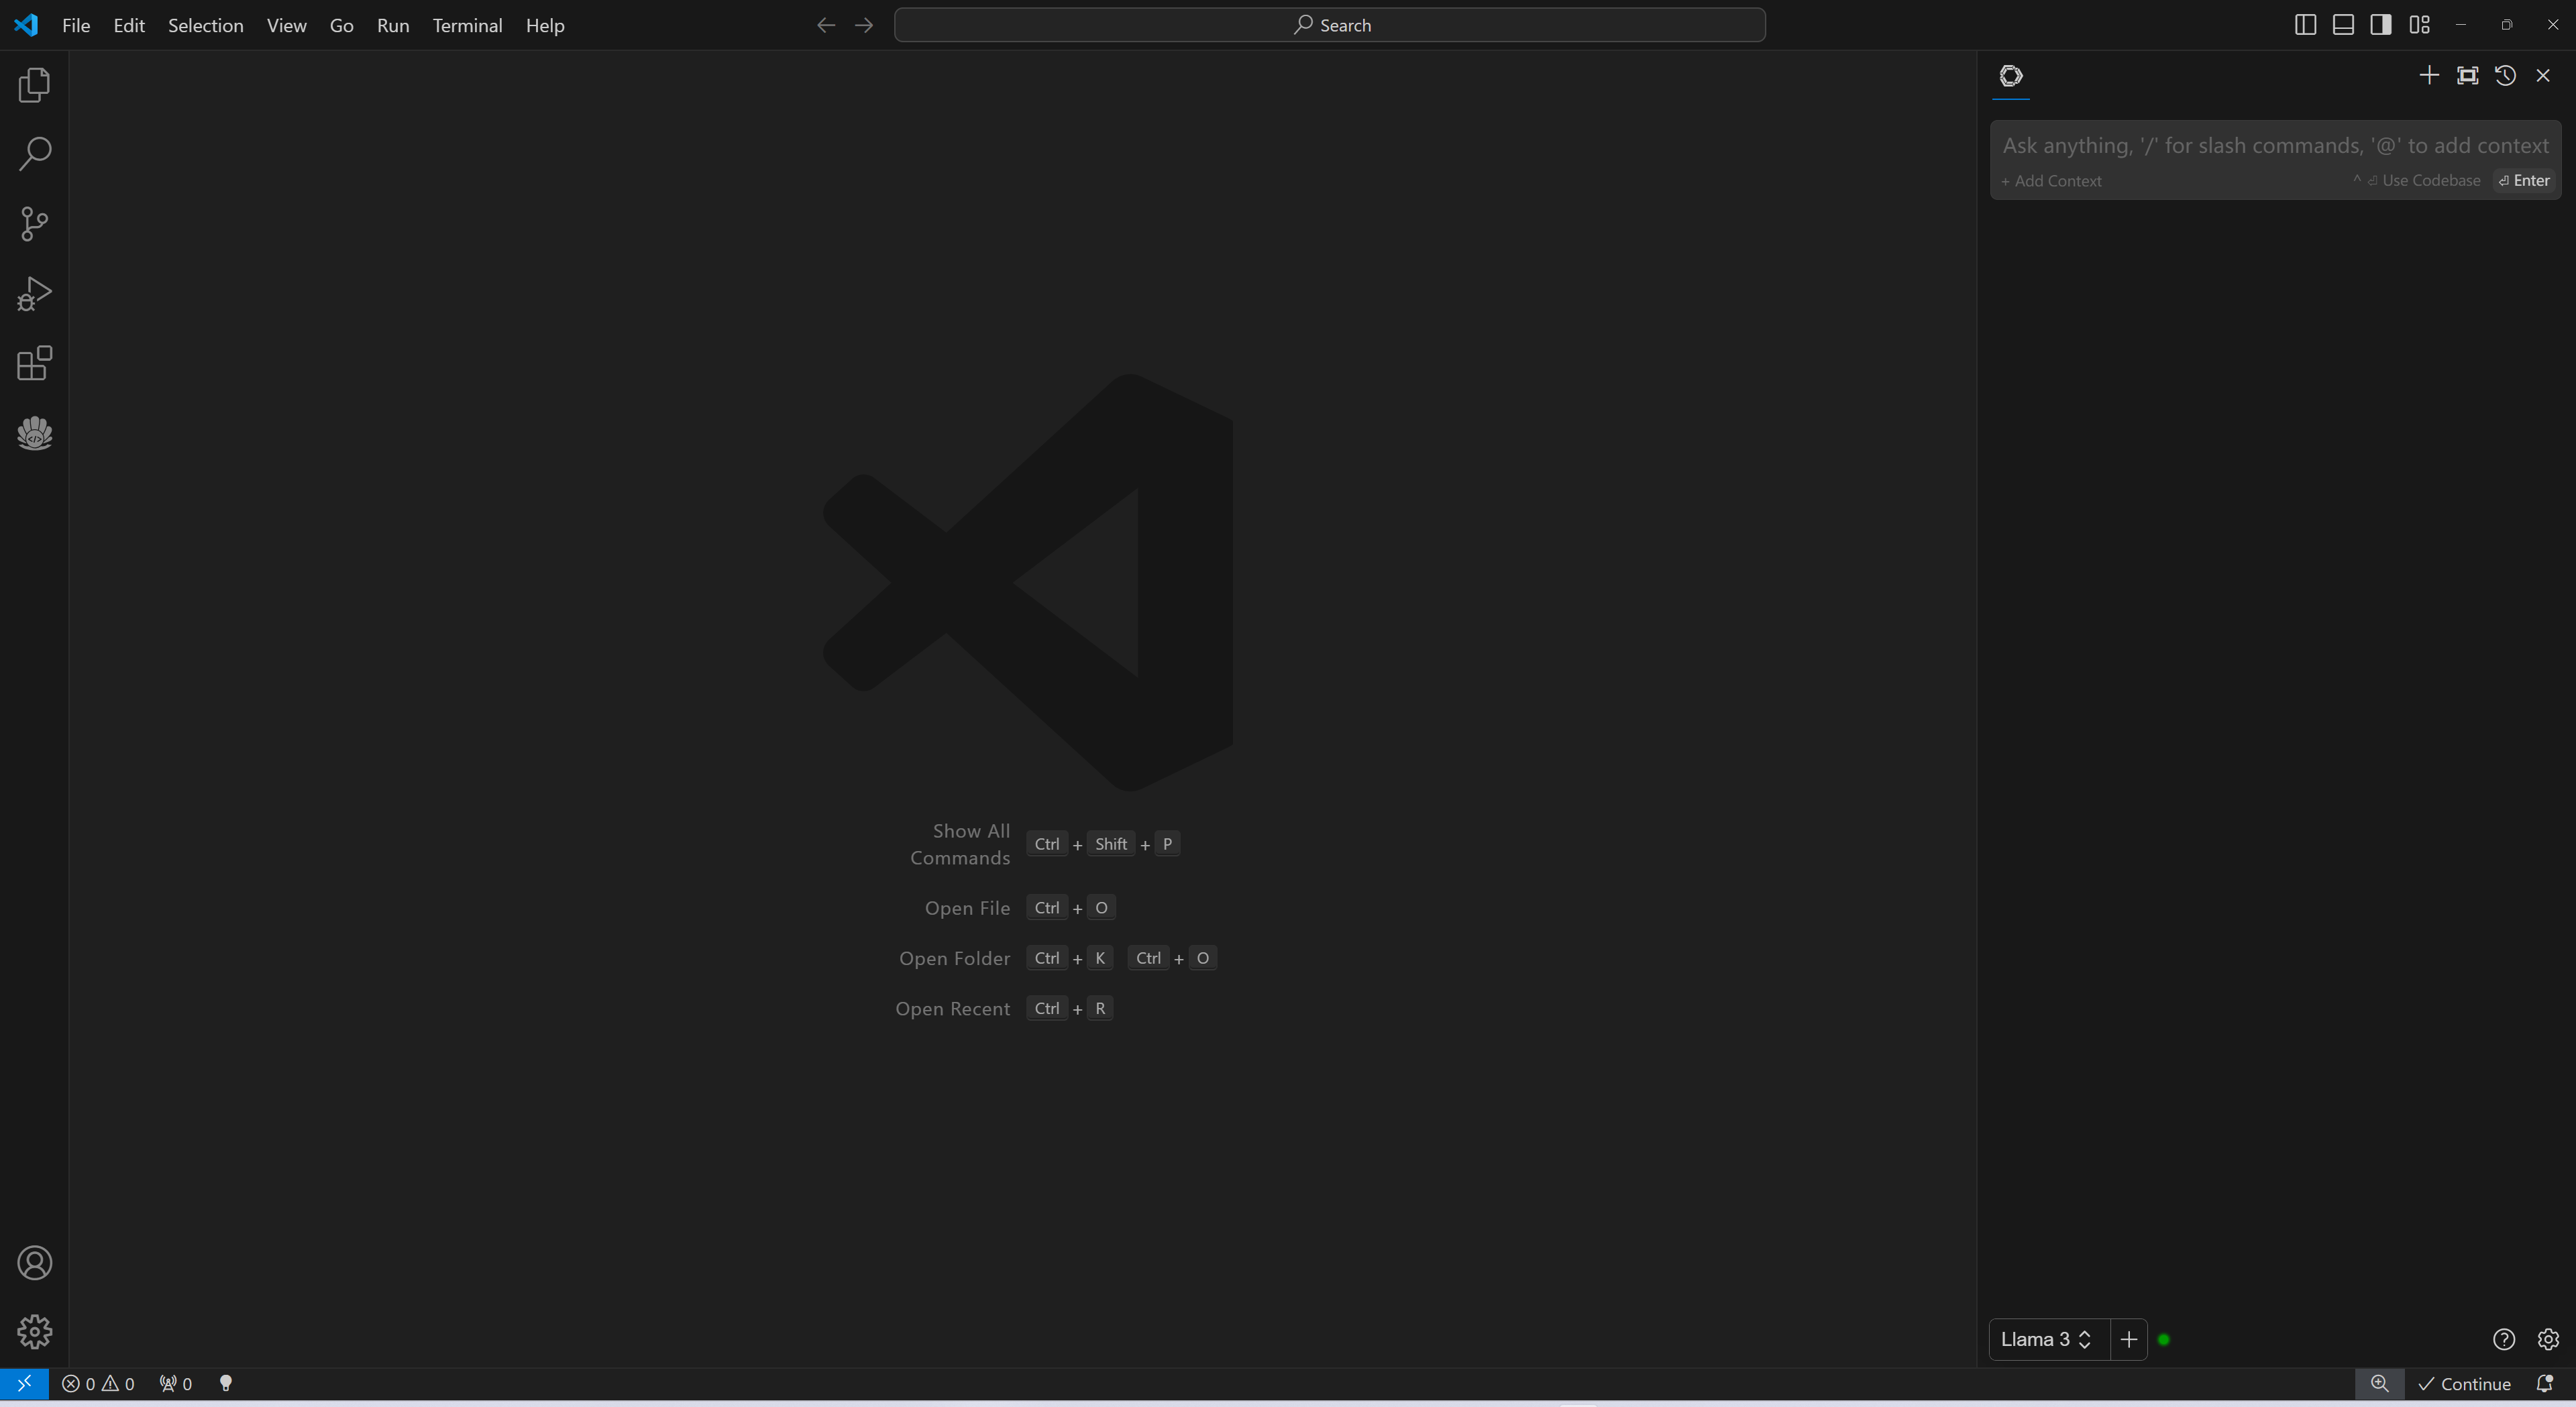
Task: Open the Selection menu
Action: 205,26
